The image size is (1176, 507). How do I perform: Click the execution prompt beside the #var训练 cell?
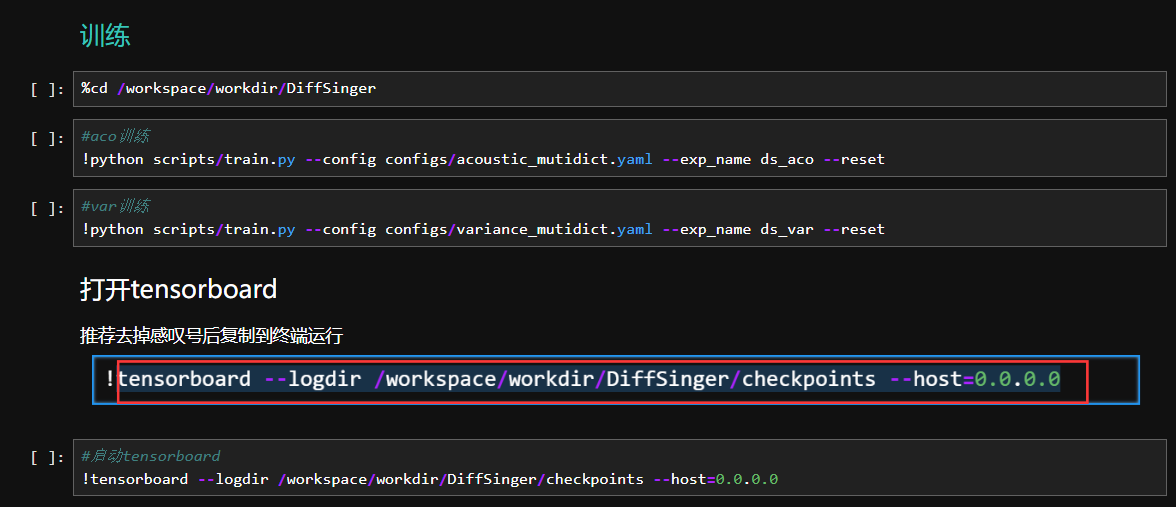(47, 208)
